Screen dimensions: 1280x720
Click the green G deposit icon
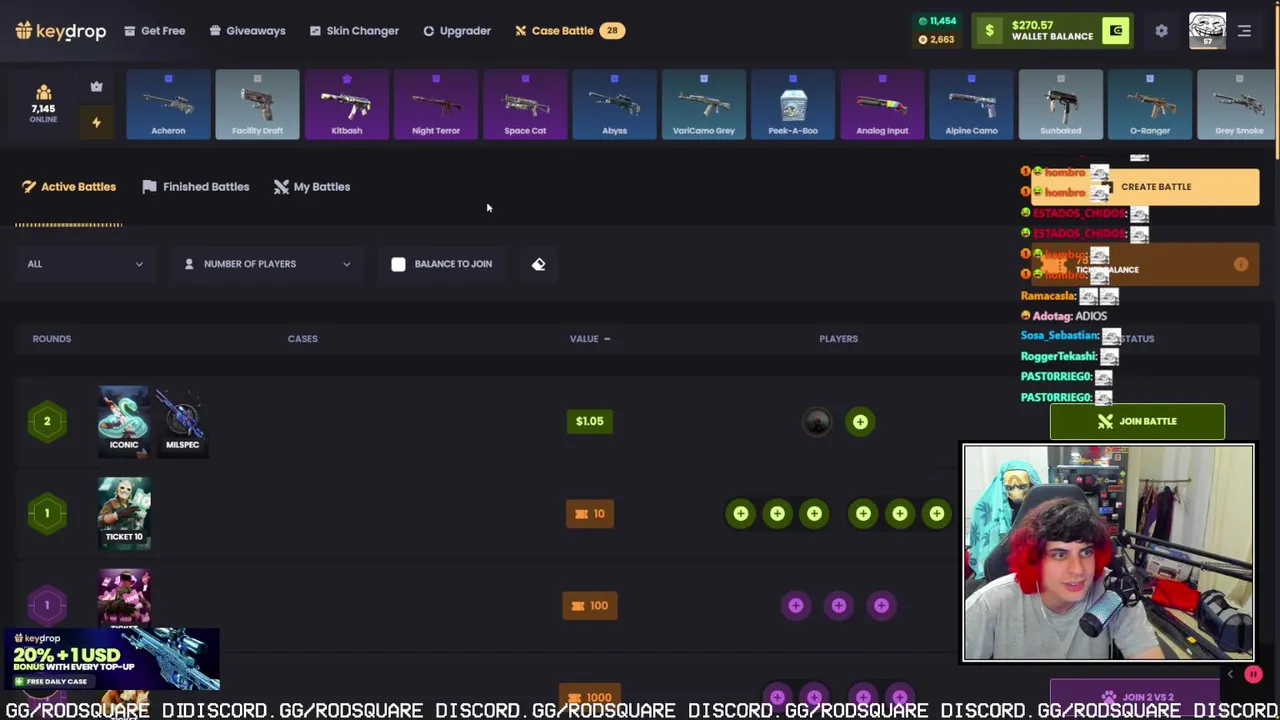pyautogui.click(x=1116, y=31)
